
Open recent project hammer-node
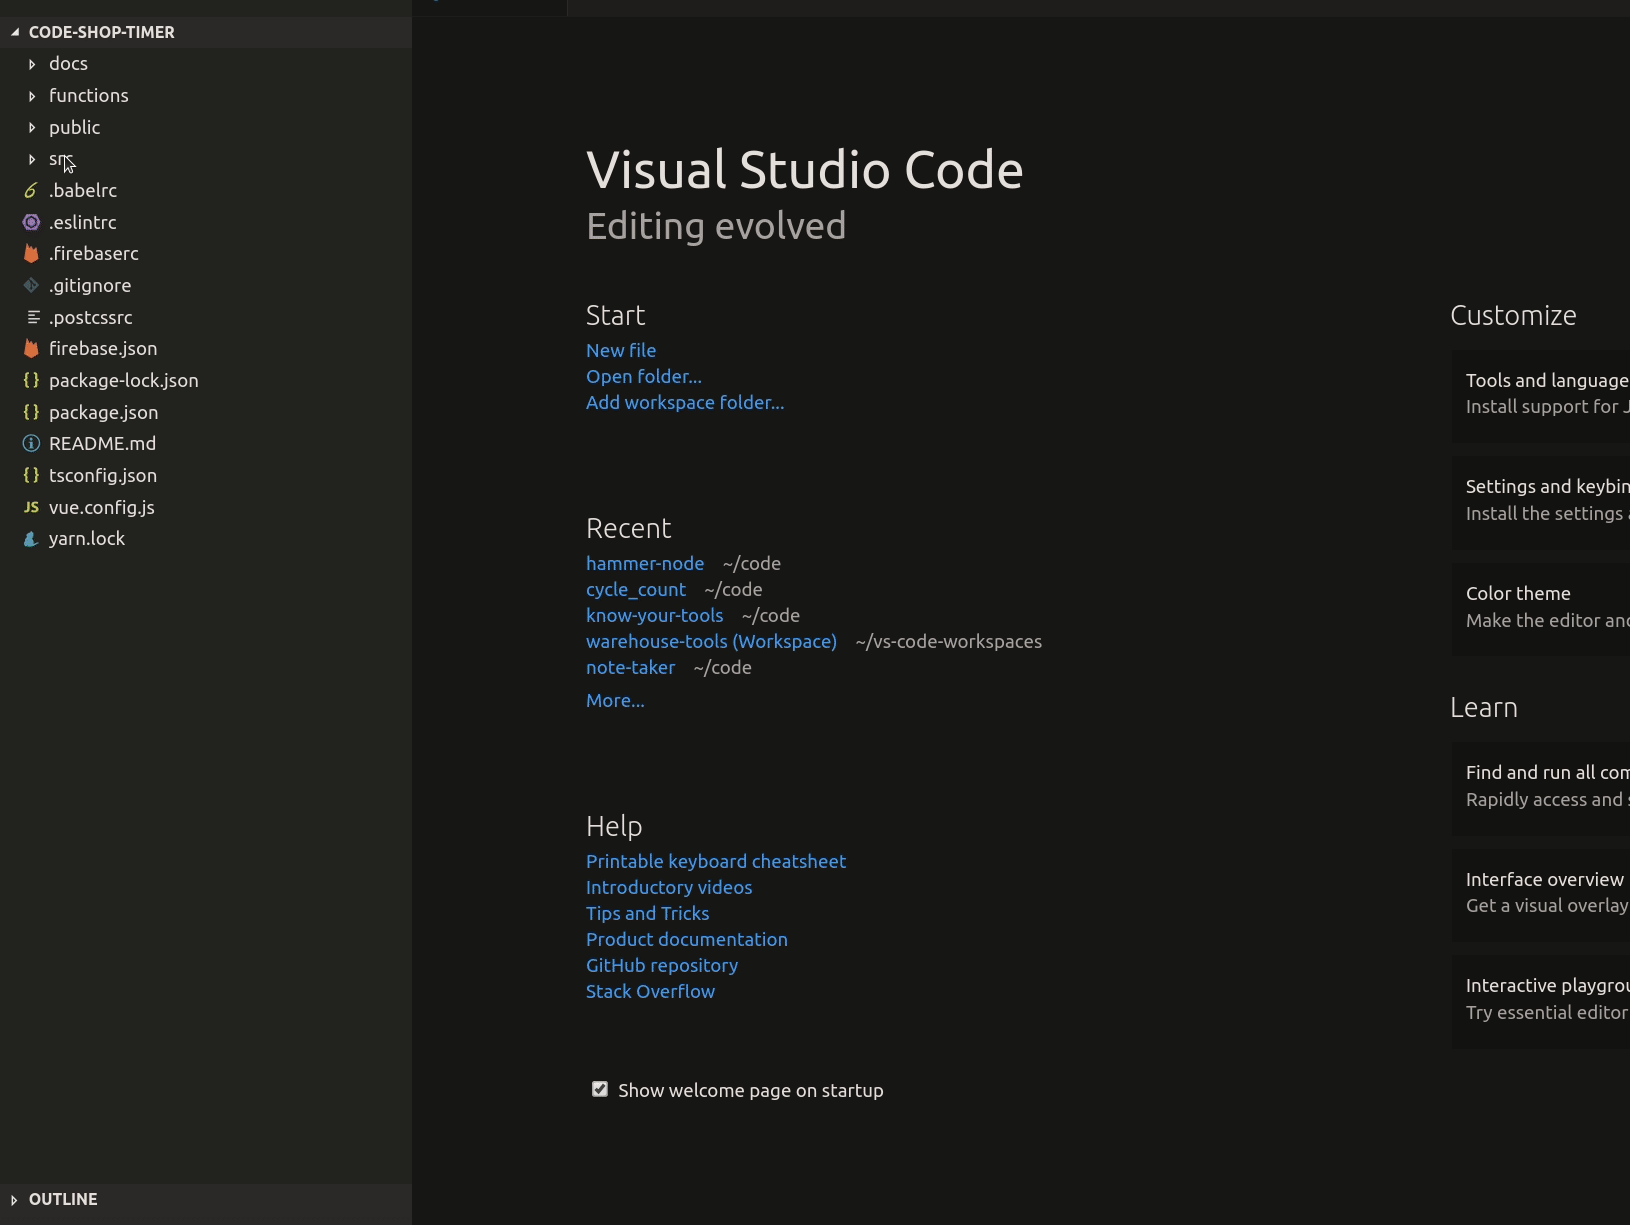pos(645,563)
